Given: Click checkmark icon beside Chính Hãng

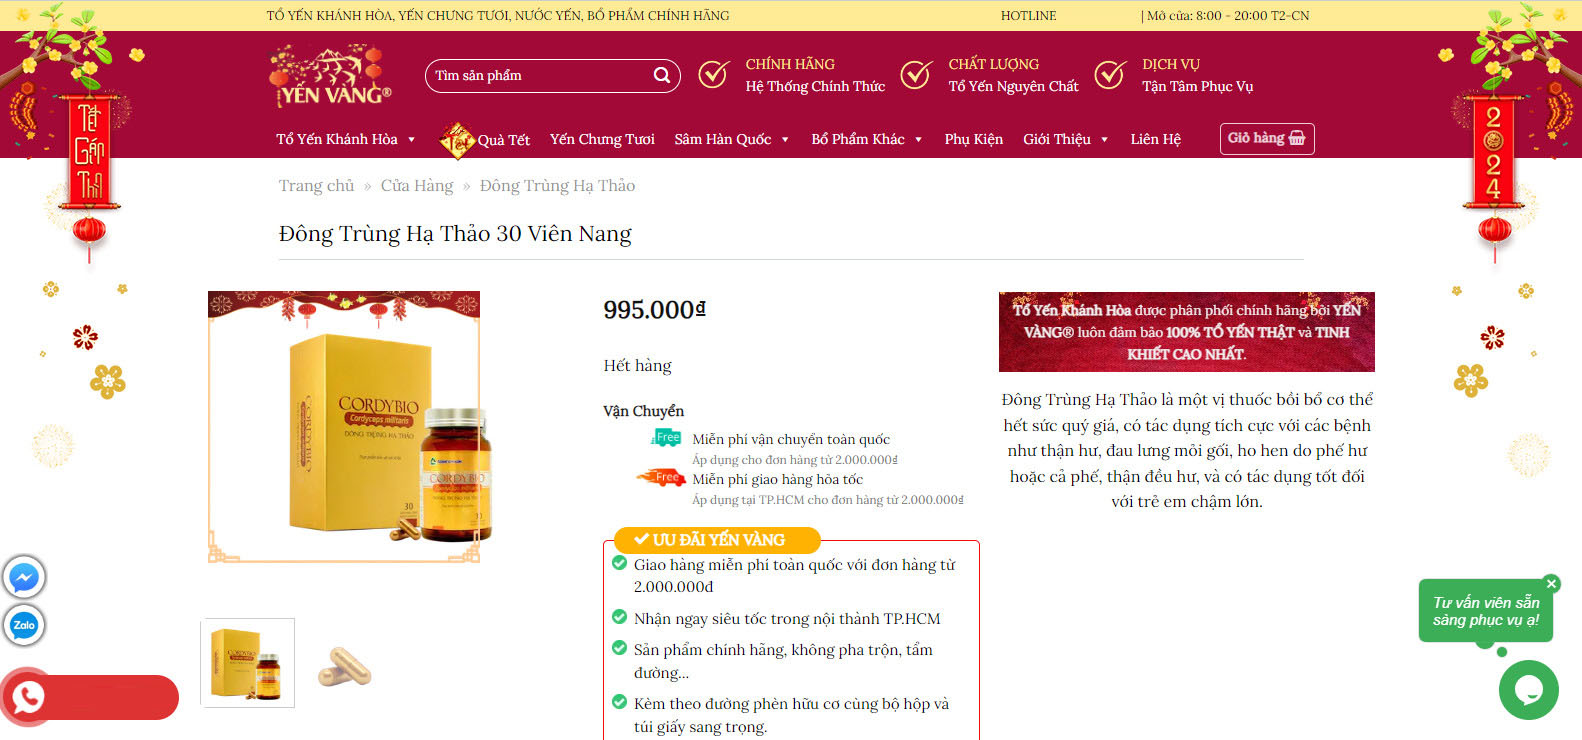Looking at the screenshot, I should coord(713,75).
